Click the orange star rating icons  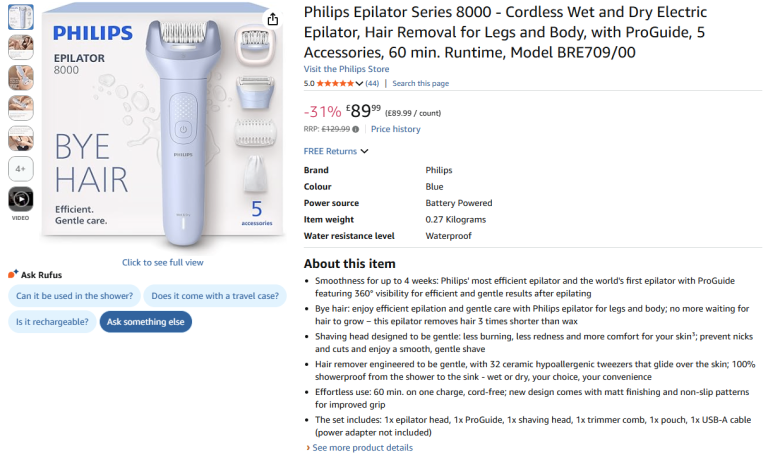[x=335, y=83]
